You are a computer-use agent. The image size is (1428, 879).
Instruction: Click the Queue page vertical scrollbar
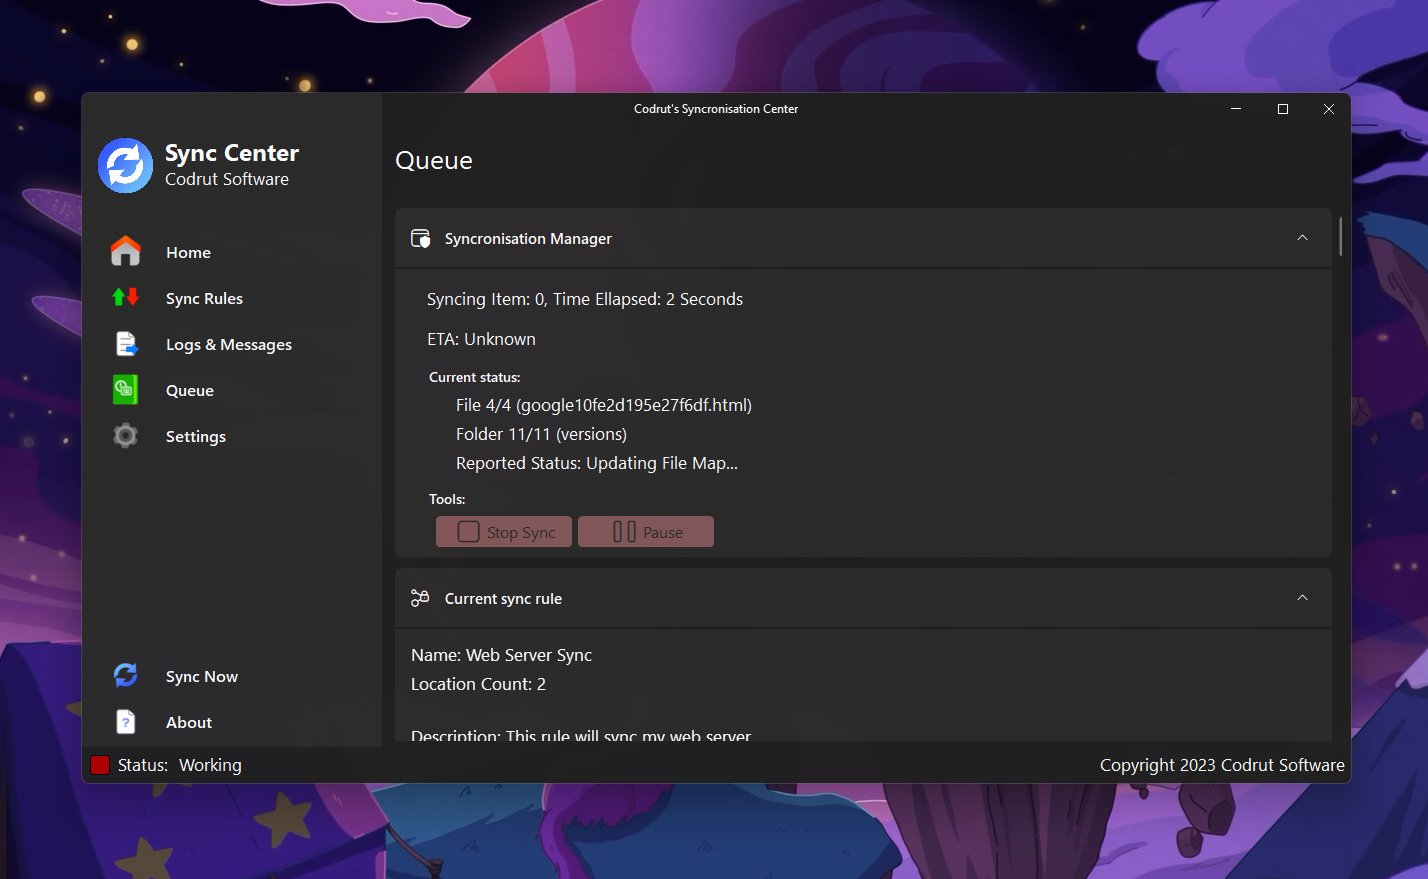[x=1340, y=236]
